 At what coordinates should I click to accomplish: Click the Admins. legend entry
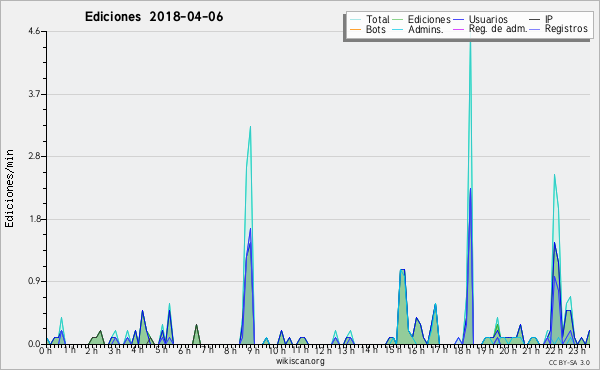tap(418, 29)
